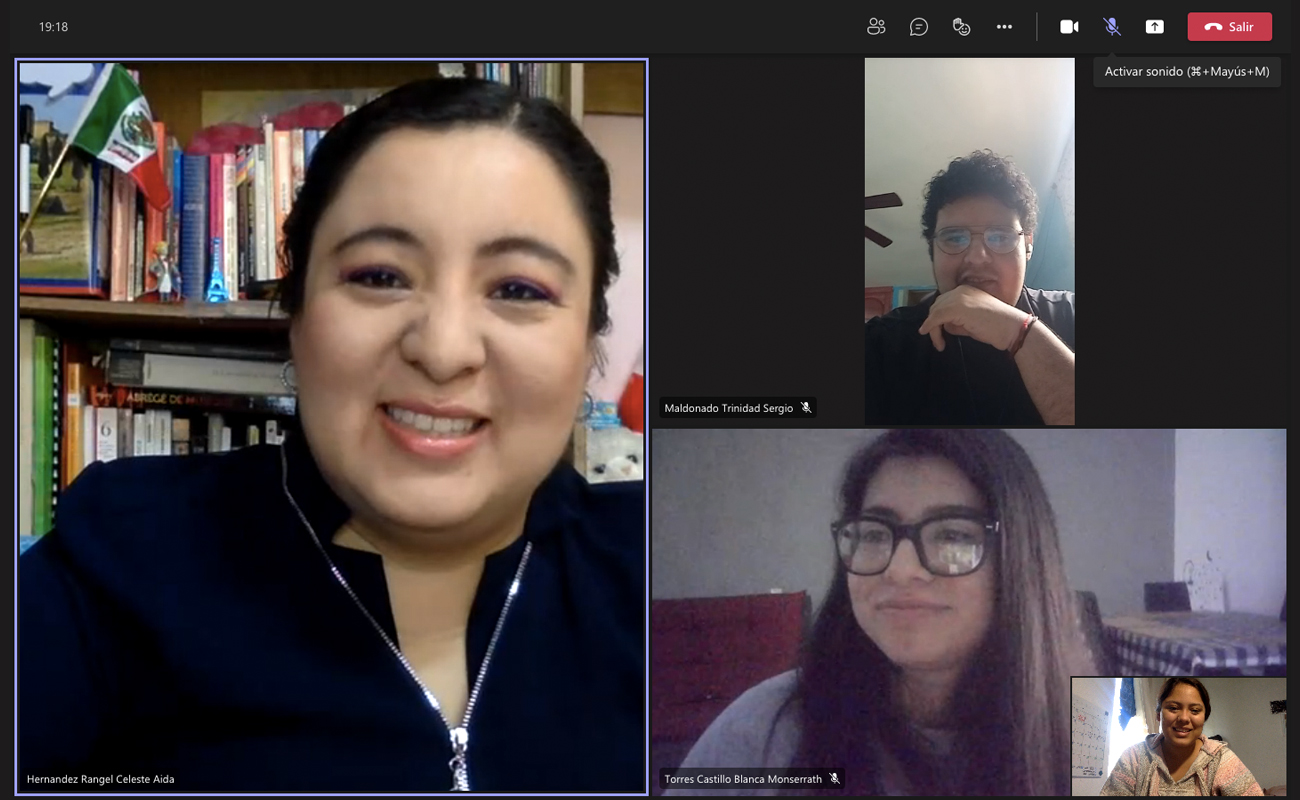Image resolution: width=1300 pixels, height=800 pixels.
Task: Open the three-dots more actions menu
Action: [x=1004, y=27]
